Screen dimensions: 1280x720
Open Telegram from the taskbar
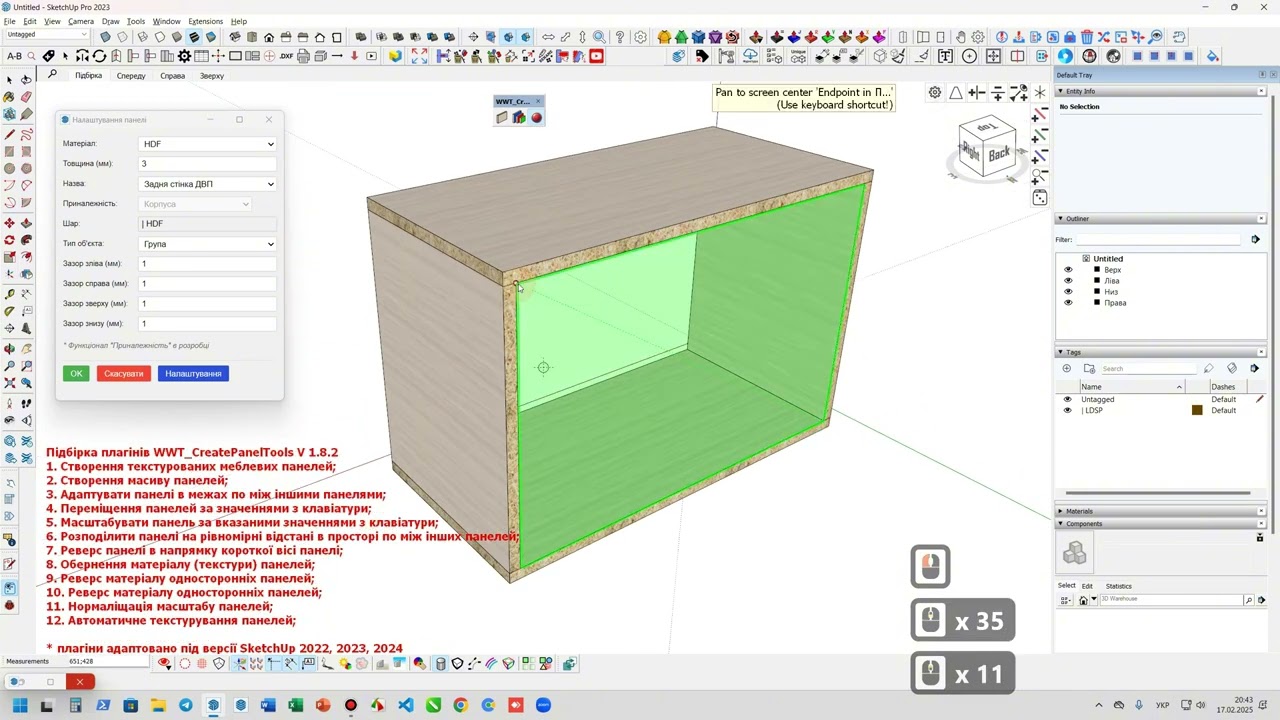pyautogui.click(x=186, y=706)
